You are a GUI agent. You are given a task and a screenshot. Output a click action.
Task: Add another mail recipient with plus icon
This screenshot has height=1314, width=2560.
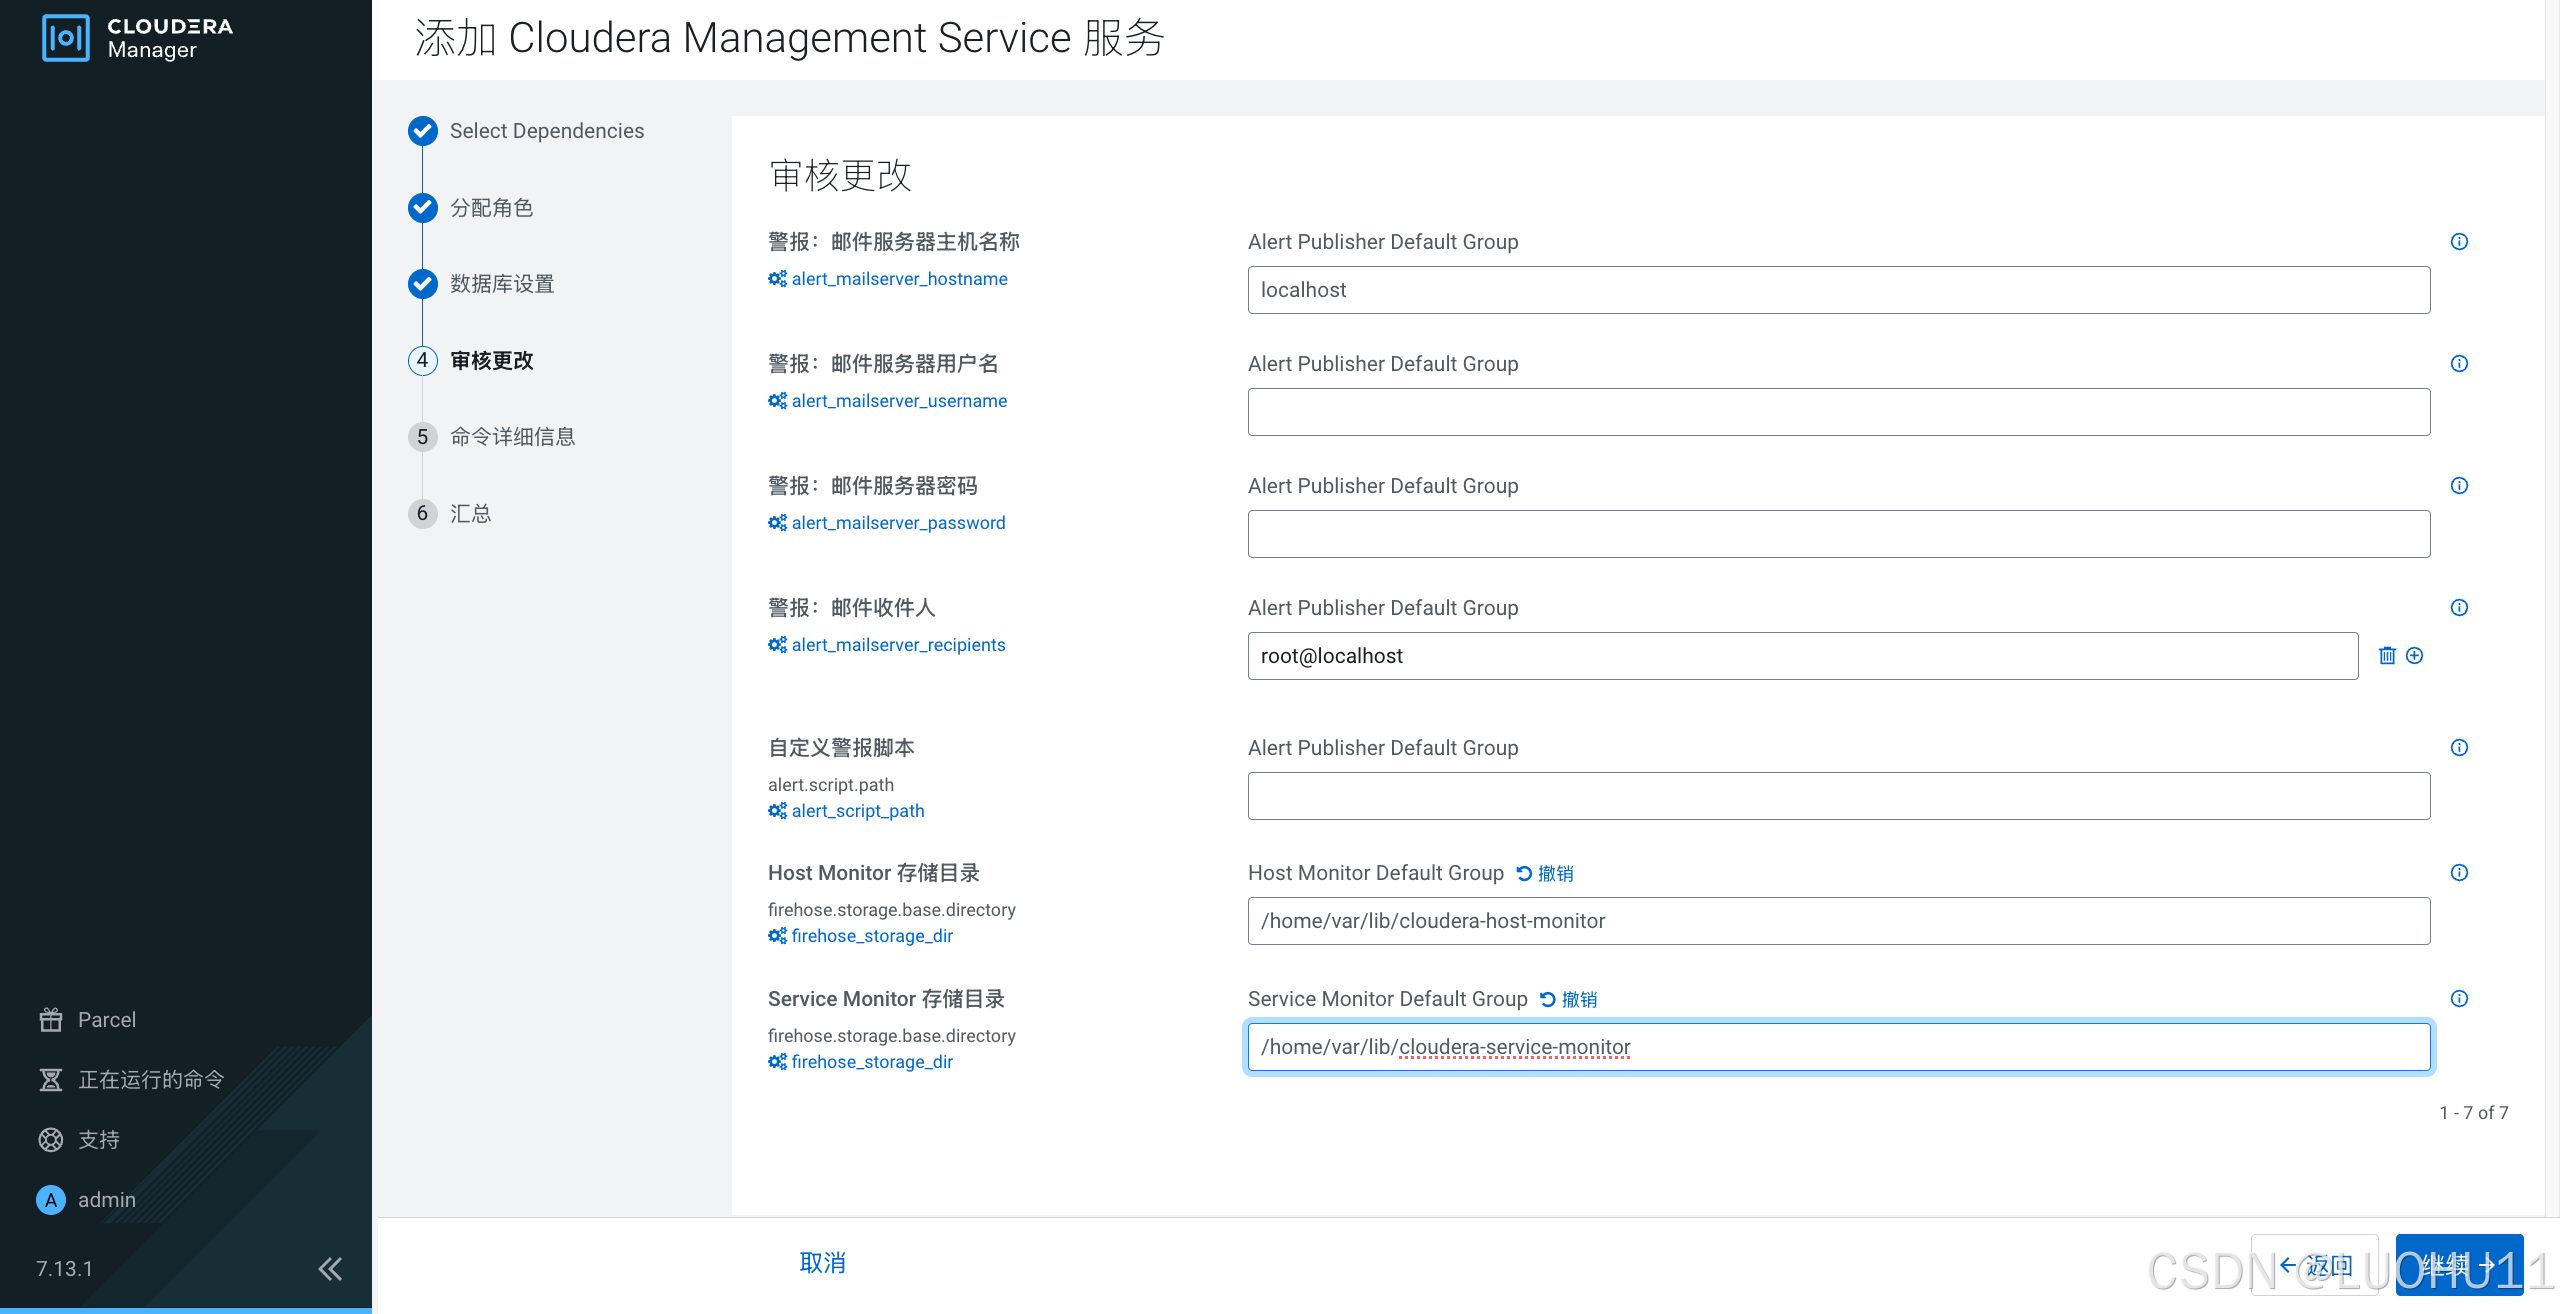(x=2415, y=656)
